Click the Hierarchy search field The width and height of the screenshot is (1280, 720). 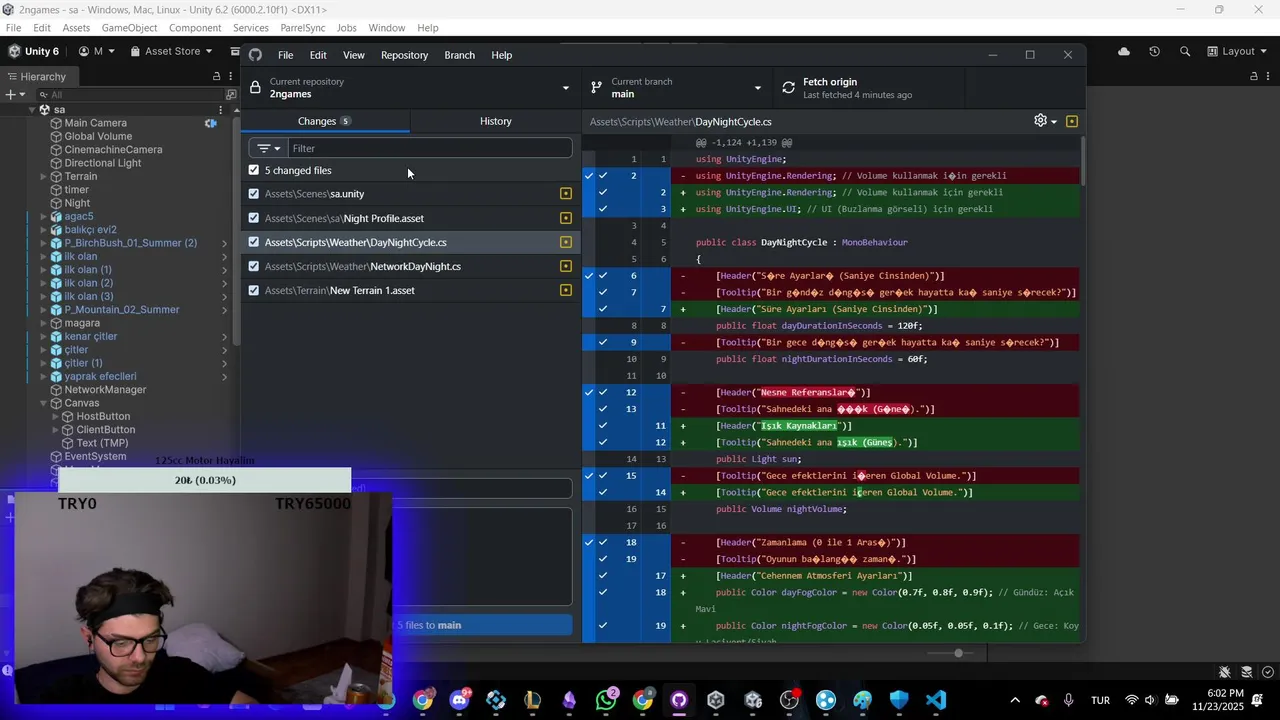tap(128, 94)
